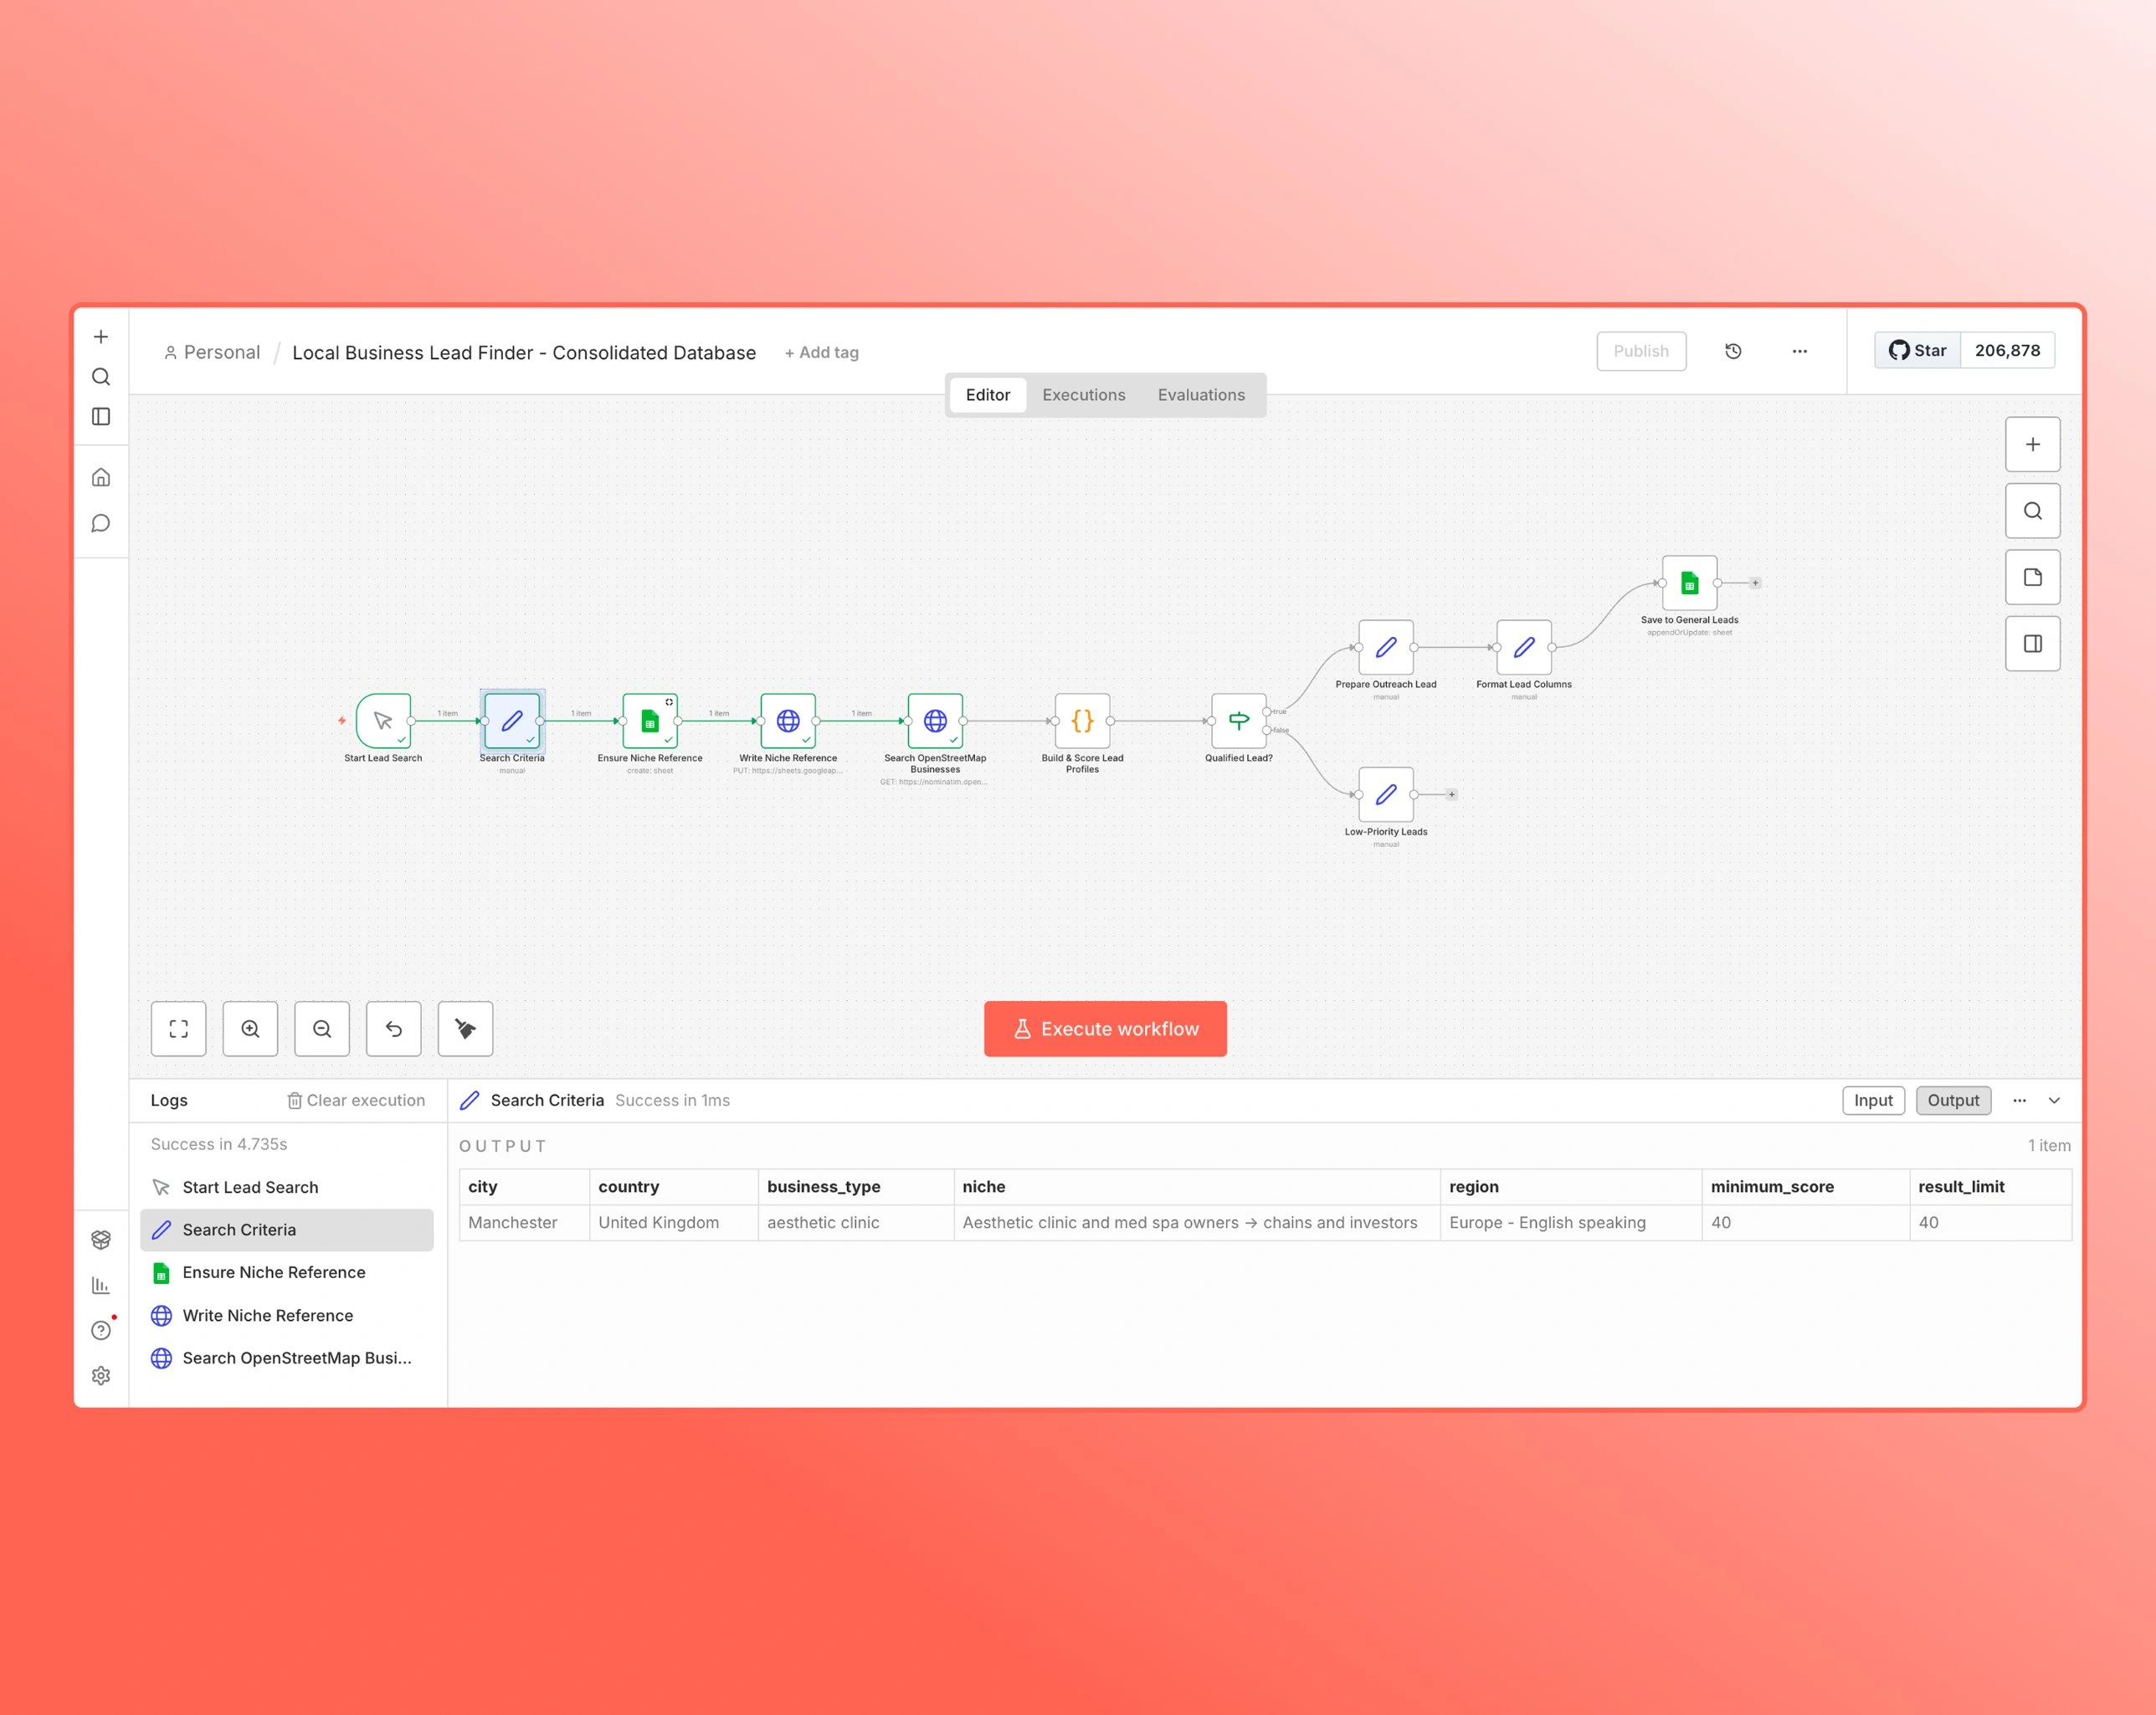The image size is (2156, 1715).
Task: Toggle the canvas side panel button
Action: click(2032, 643)
